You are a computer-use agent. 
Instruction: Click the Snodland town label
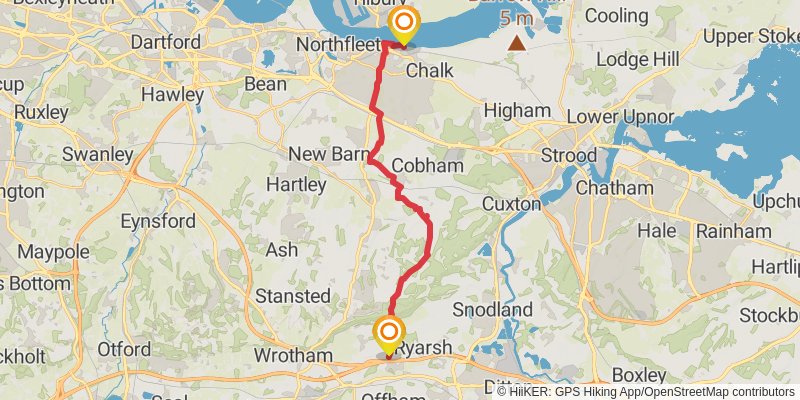pyautogui.click(x=493, y=309)
